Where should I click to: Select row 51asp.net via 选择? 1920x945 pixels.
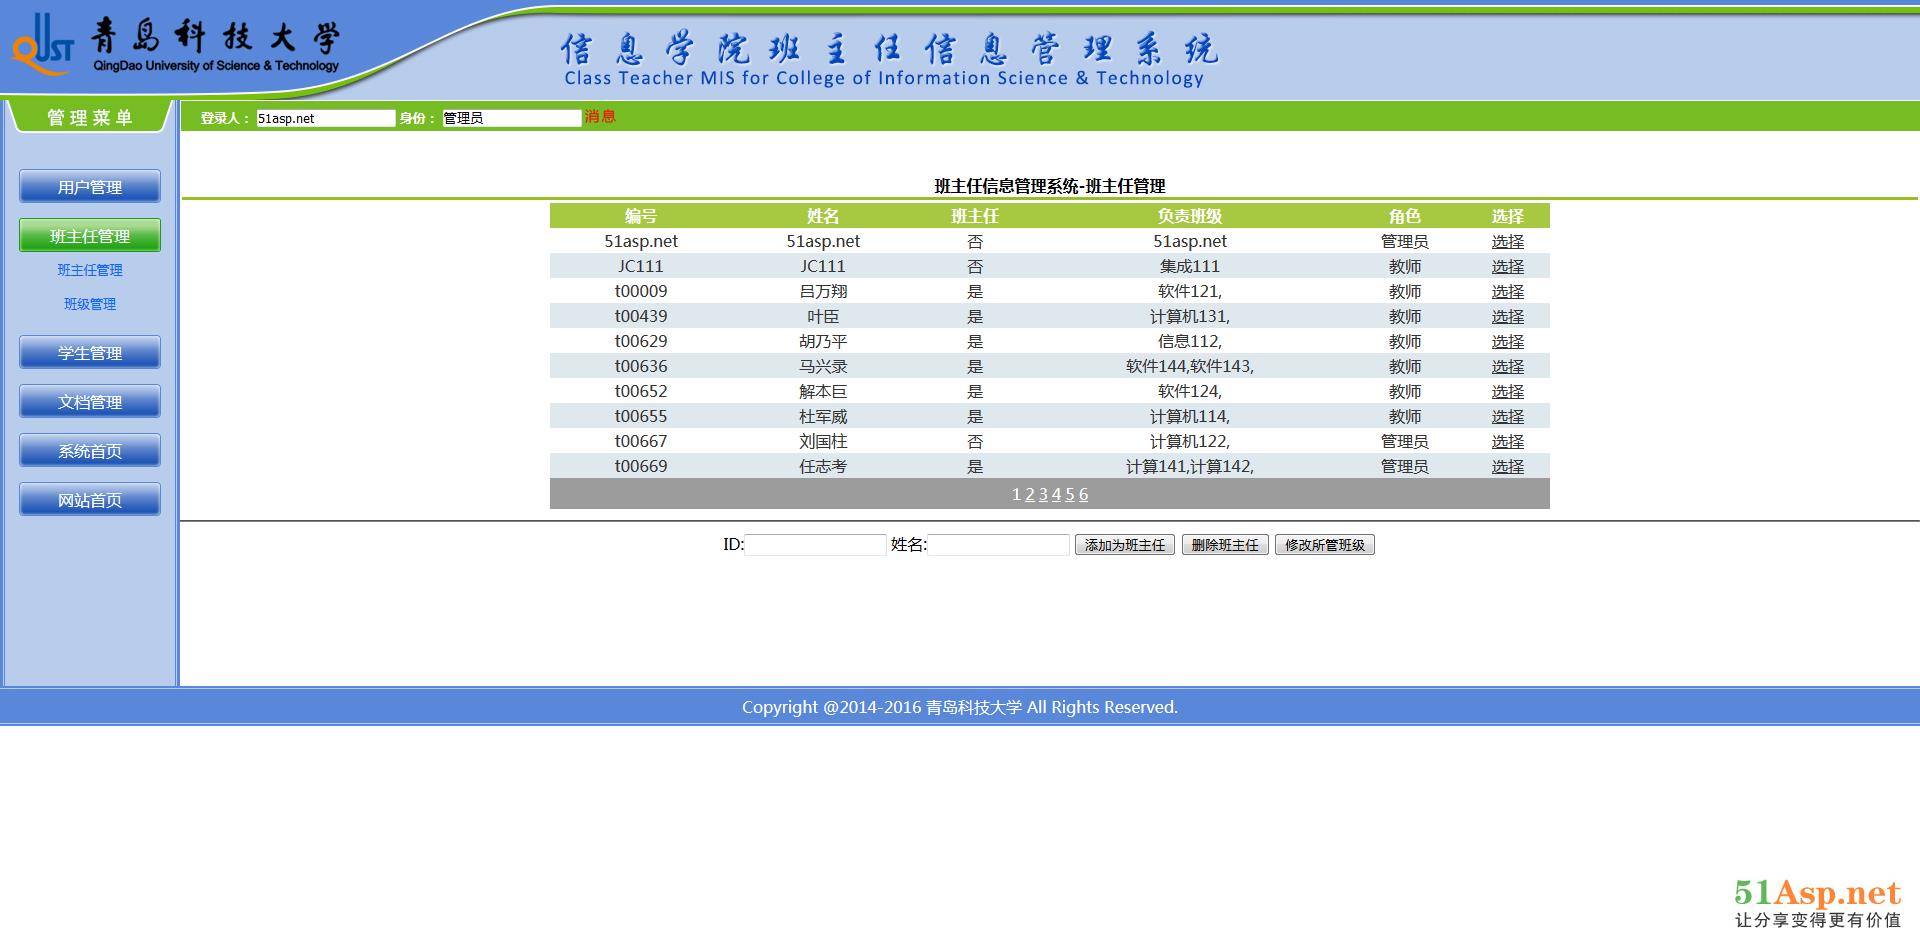1508,242
